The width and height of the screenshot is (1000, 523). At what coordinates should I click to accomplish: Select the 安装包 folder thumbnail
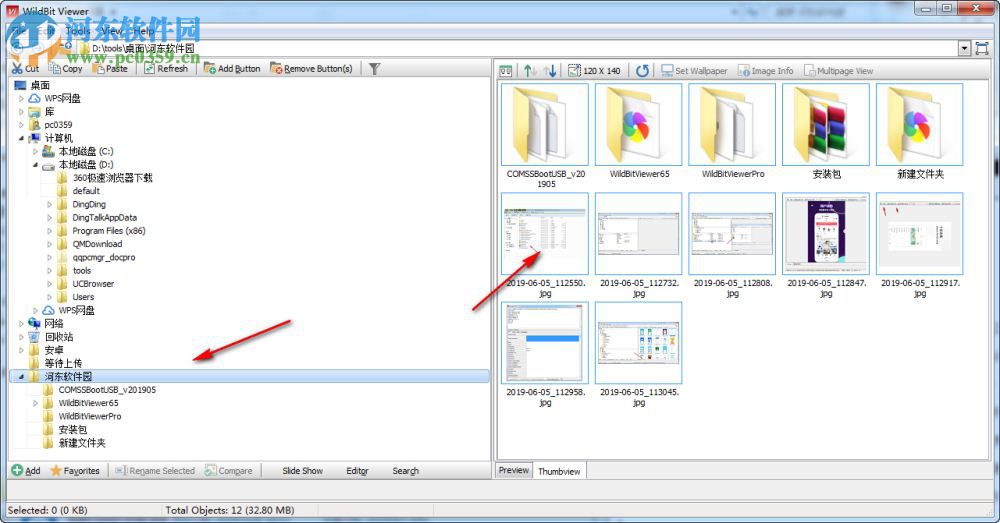pos(826,125)
